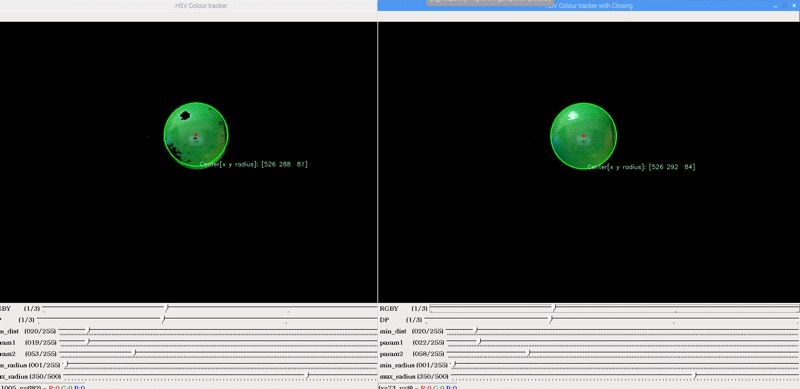The image size is (800, 389).
Task: Click the detected green ball in Closing window
Action: 583,136
